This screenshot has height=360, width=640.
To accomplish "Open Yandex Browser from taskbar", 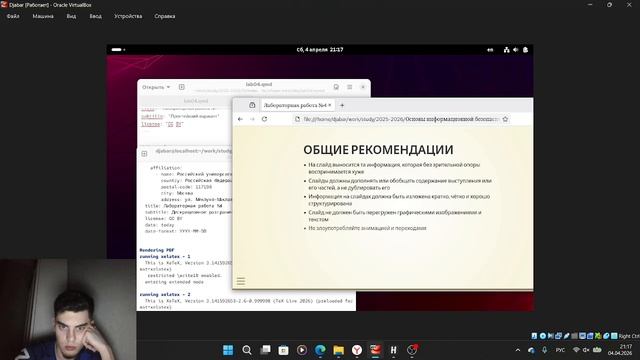I will [357, 350].
